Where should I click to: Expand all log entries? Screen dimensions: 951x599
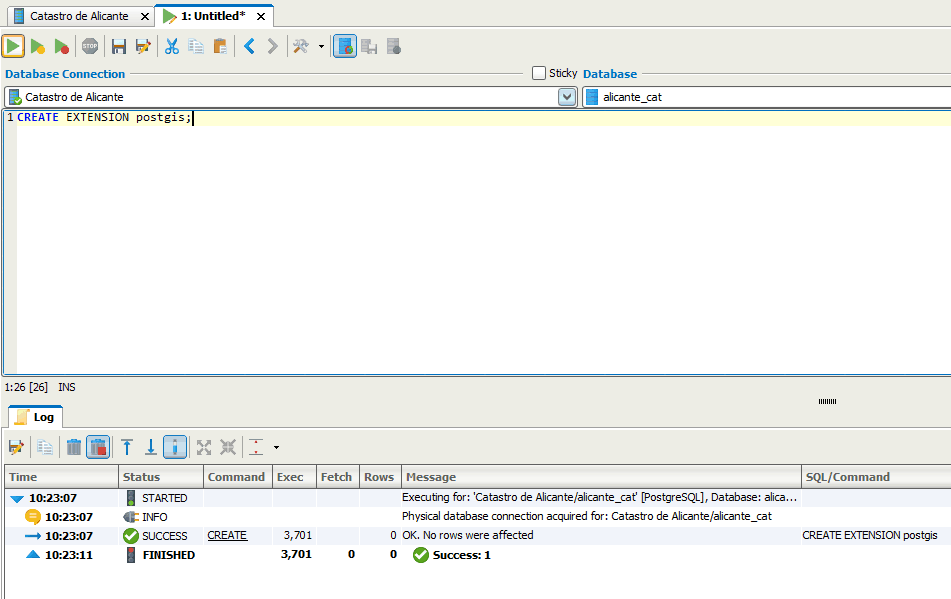[204, 447]
